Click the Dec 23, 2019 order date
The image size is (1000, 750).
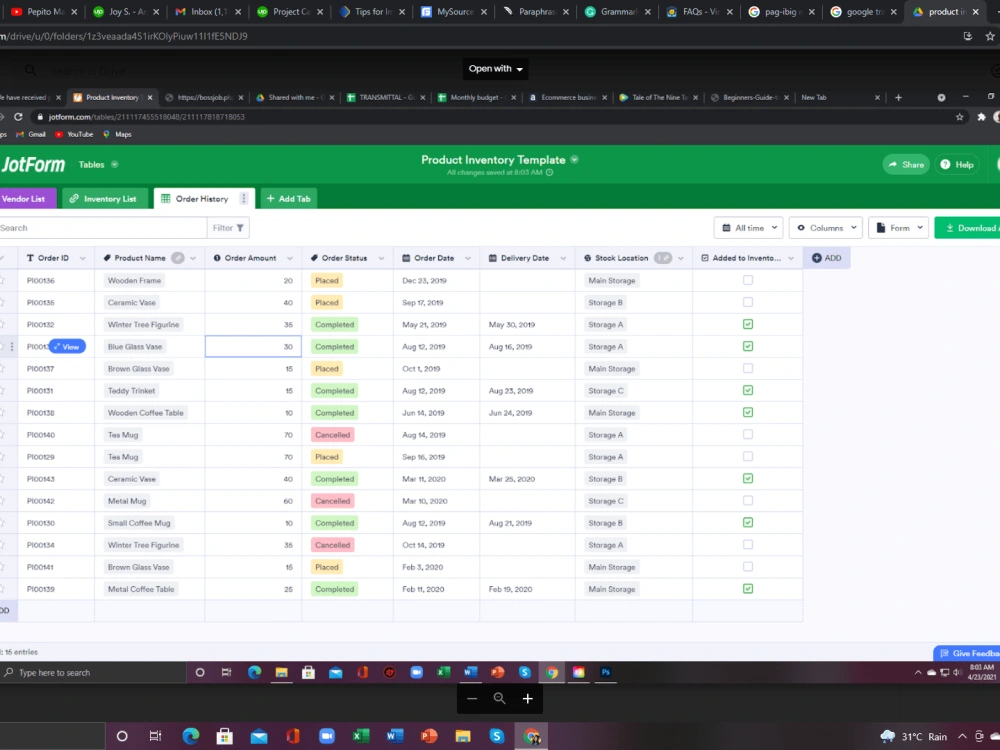coord(424,281)
